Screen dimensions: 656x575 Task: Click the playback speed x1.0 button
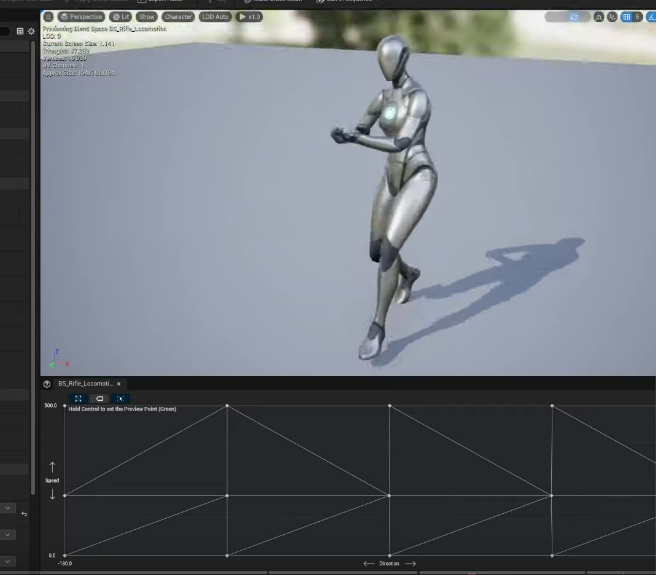(249, 17)
